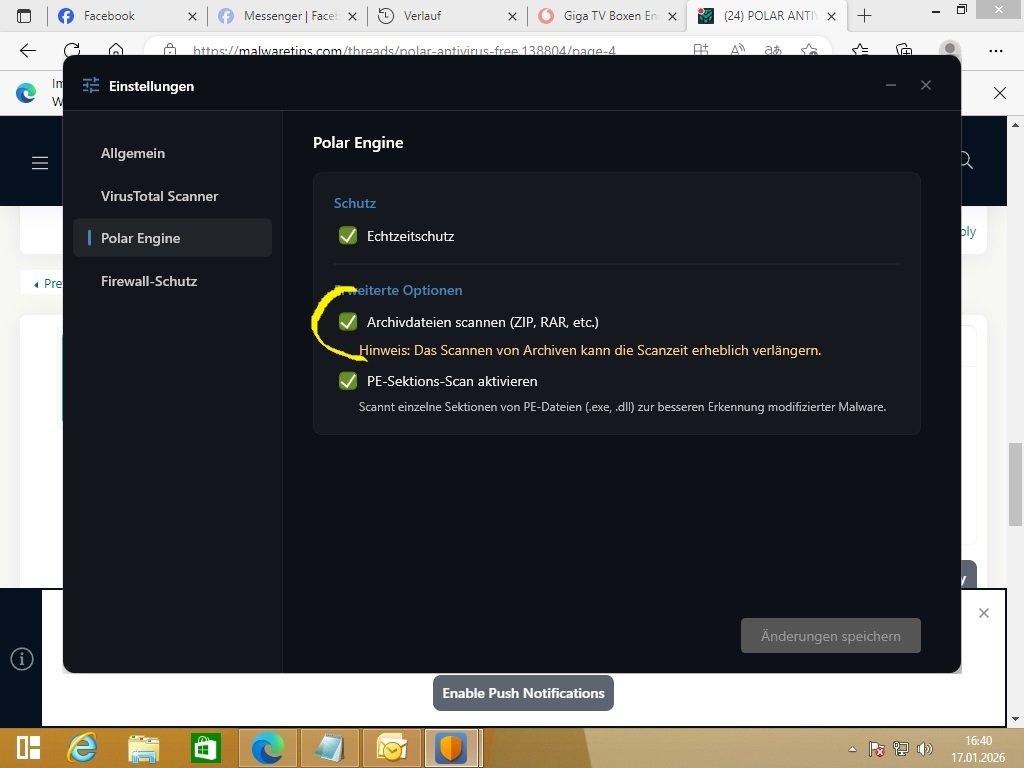The height and width of the screenshot is (768, 1024).
Task: Click the Prev pagination link
Action: [x=48, y=283]
